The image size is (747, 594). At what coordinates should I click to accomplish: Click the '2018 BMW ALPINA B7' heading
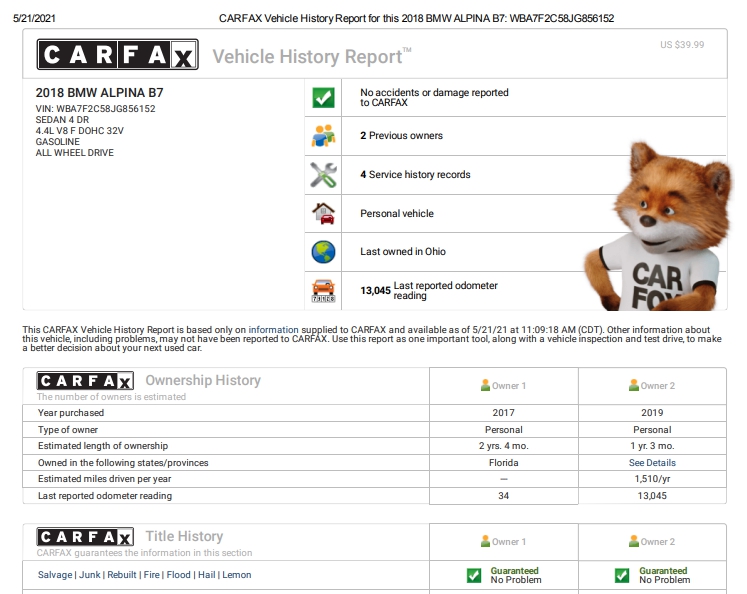(x=99, y=92)
